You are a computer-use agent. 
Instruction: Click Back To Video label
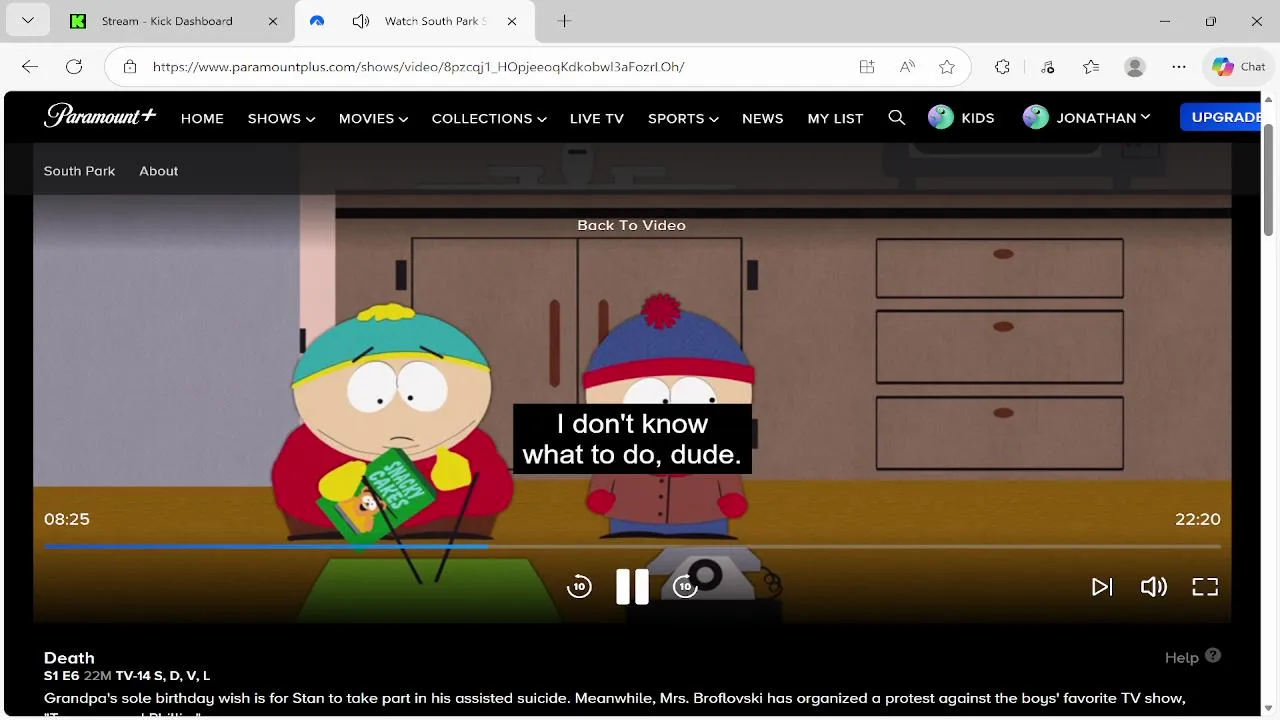pos(631,225)
